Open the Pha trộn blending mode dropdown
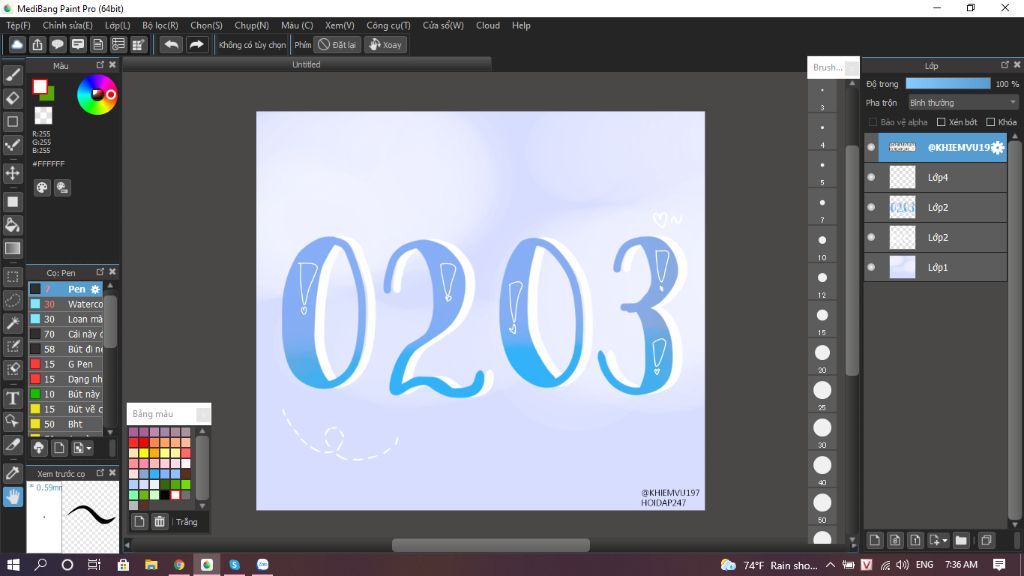Viewport: 1024px width, 576px height. click(963, 103)
